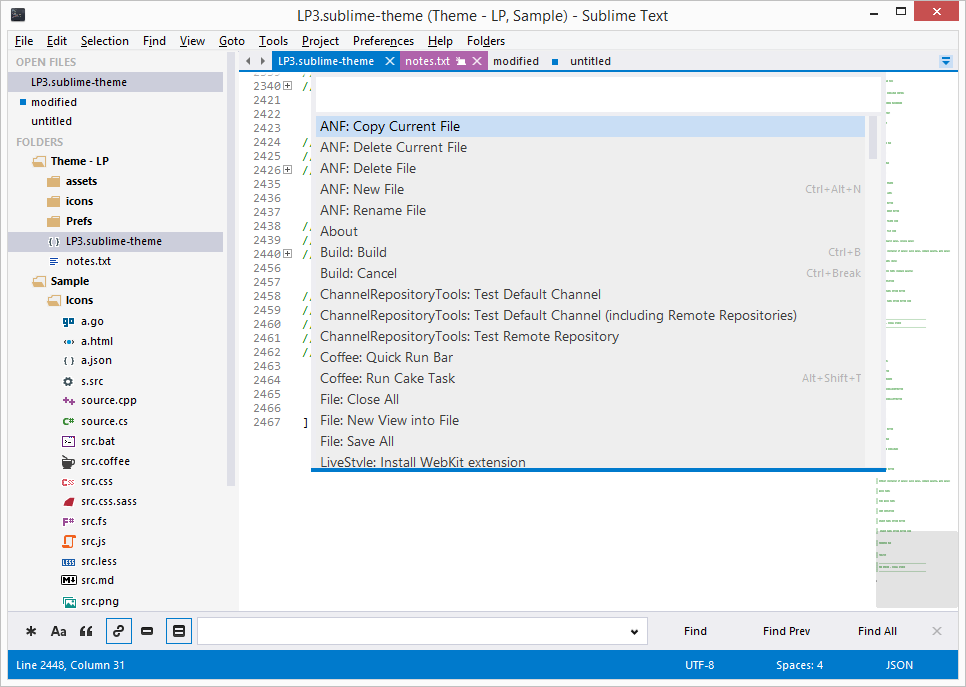Click the Find button

tap(695, 631)
